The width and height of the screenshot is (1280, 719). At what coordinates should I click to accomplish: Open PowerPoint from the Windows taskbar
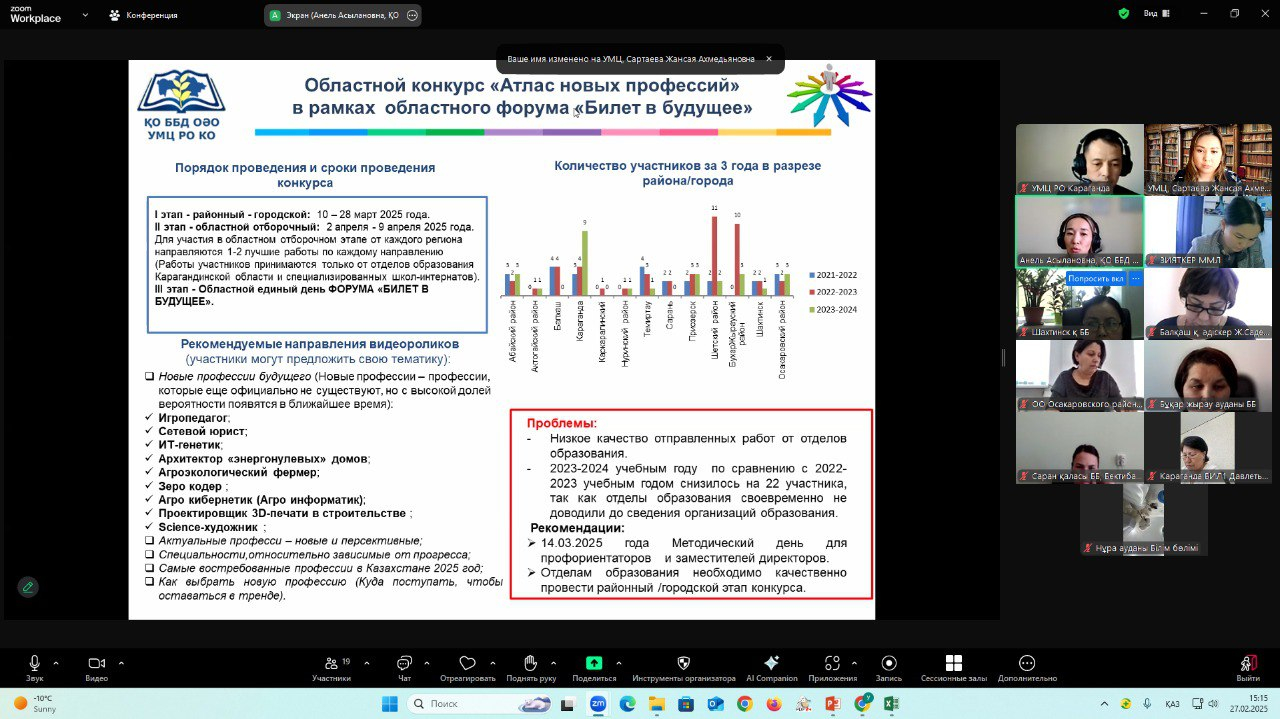(833, 704)
